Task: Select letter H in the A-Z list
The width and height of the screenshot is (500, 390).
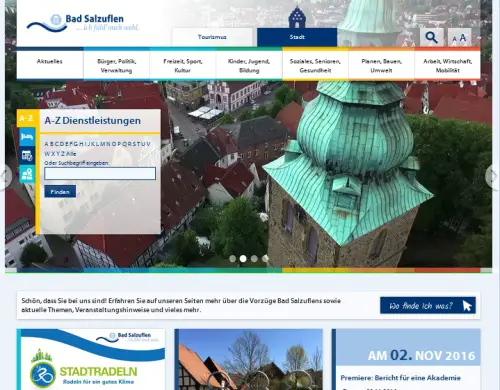Action: point(81,144)
